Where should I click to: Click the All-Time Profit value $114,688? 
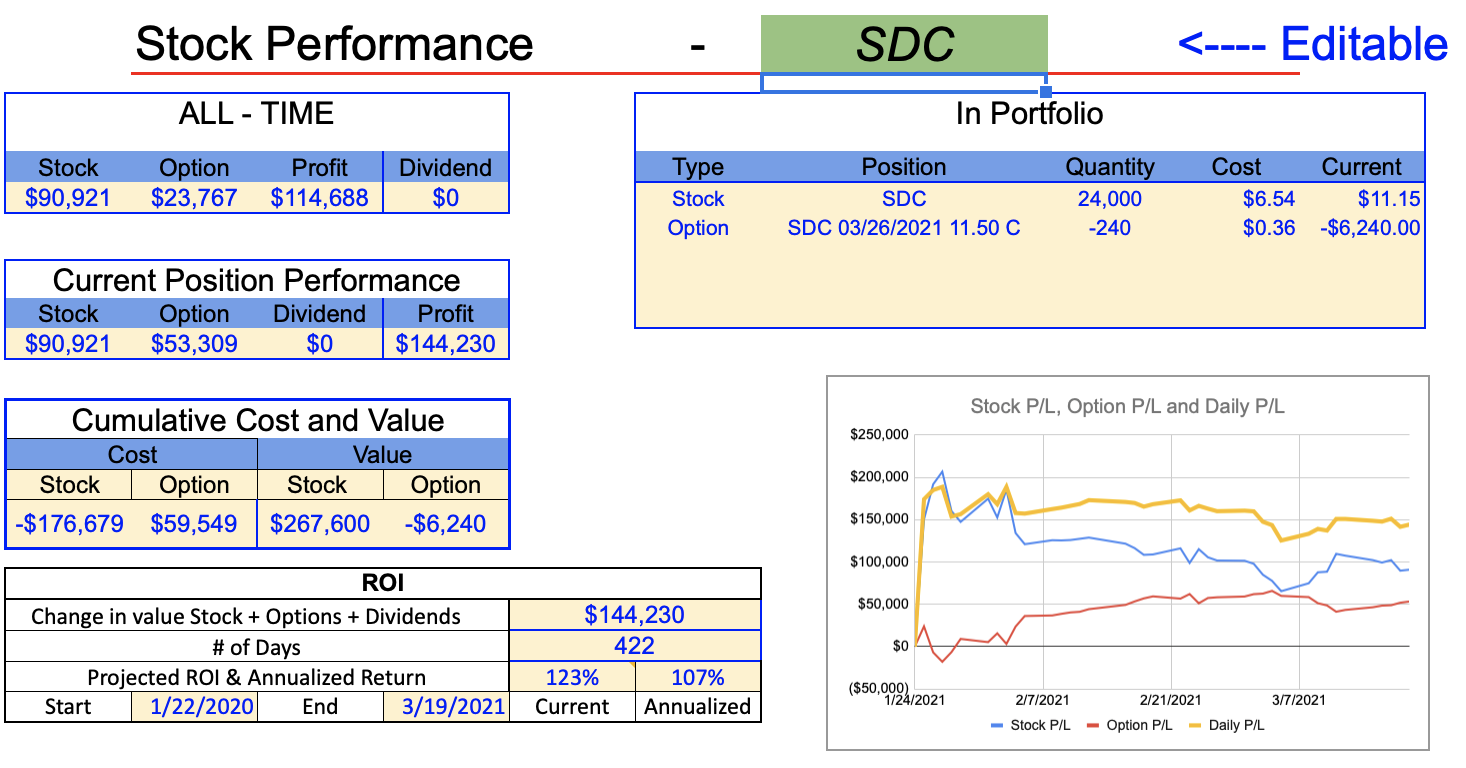[319, 198]
